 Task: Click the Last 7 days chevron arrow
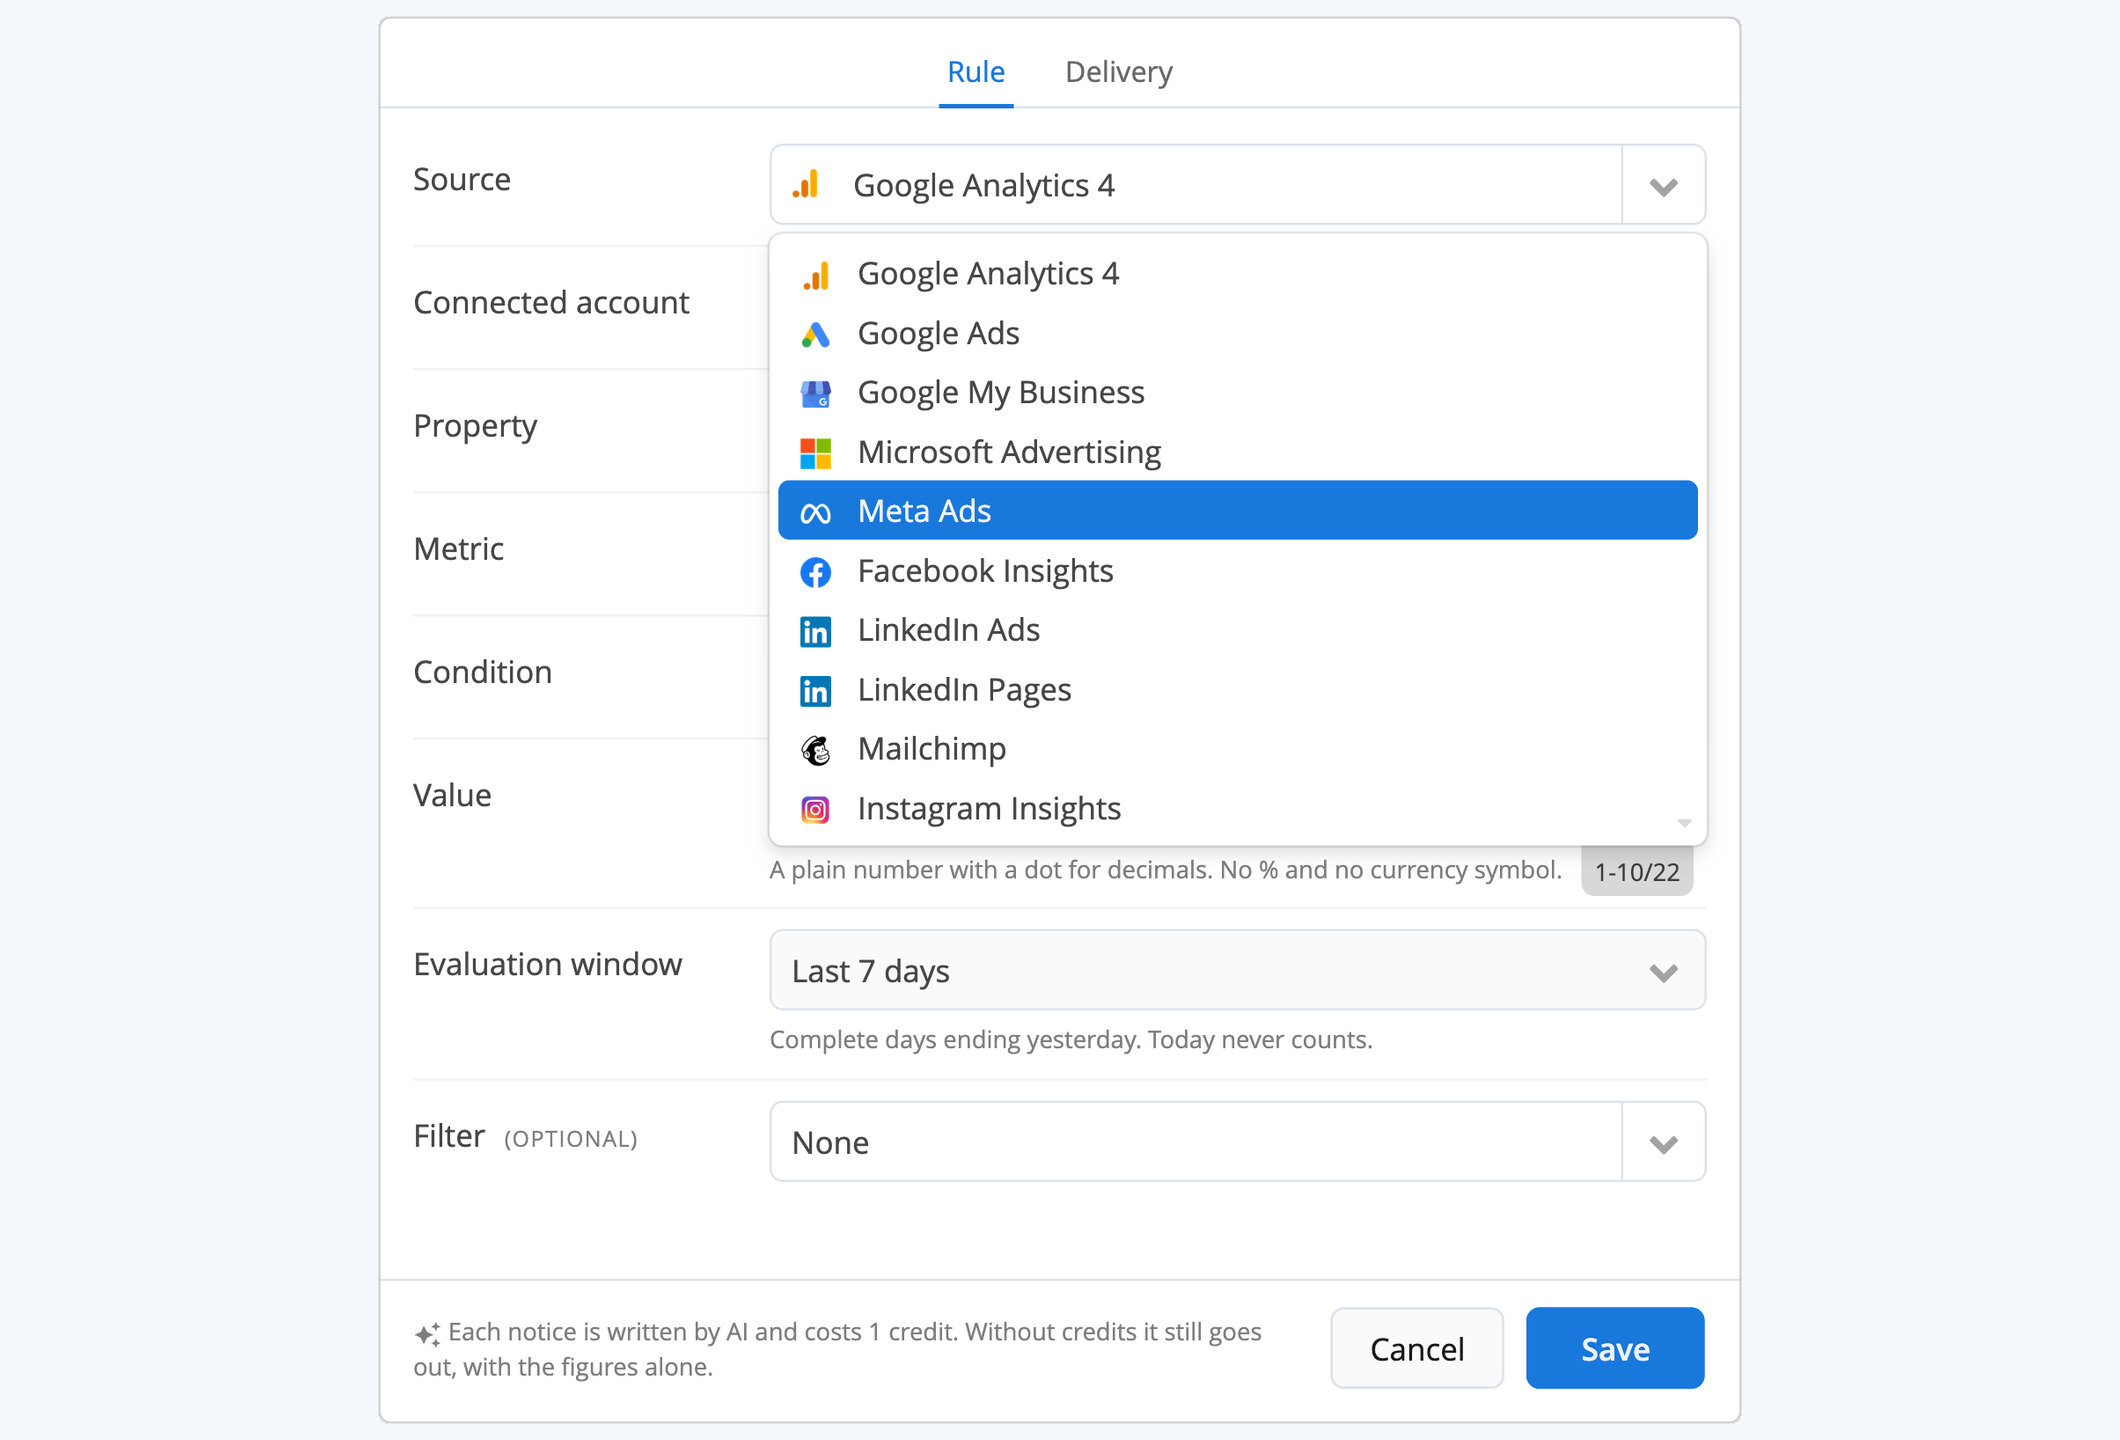pos(1663,973)
